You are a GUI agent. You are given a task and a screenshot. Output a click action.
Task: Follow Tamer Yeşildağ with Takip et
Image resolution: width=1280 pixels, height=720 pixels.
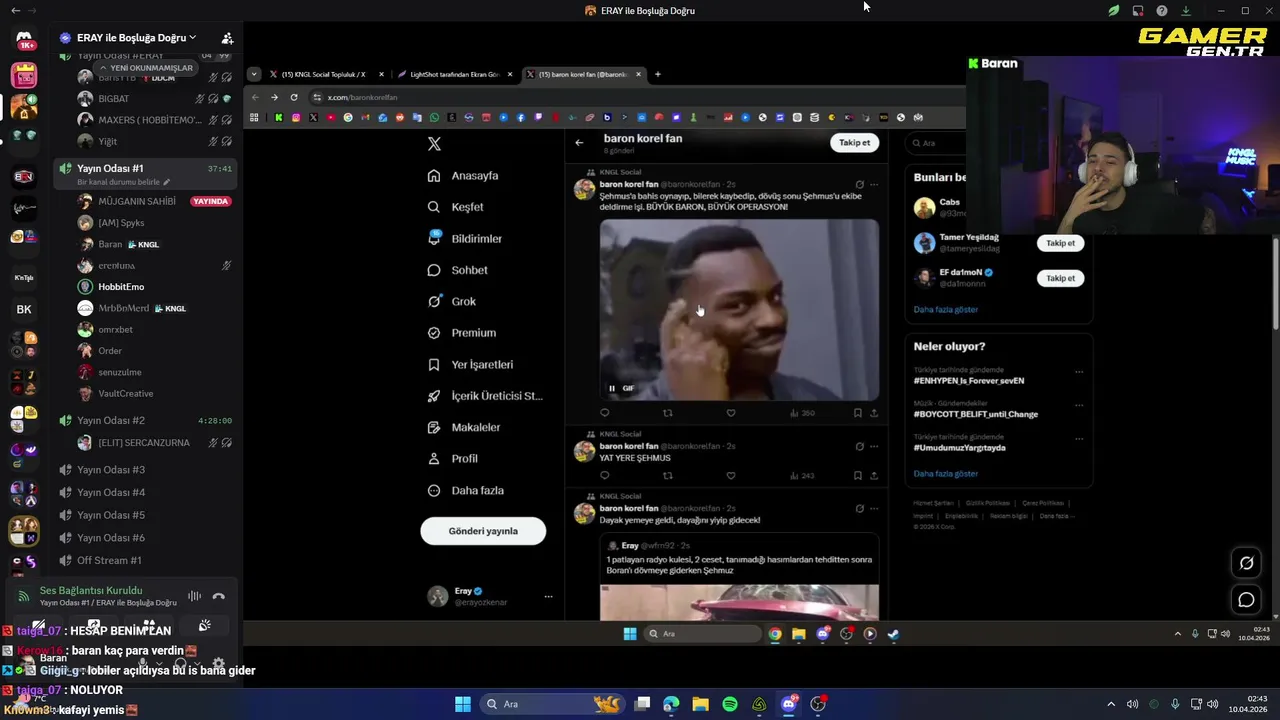click(x=1060, y=243)
